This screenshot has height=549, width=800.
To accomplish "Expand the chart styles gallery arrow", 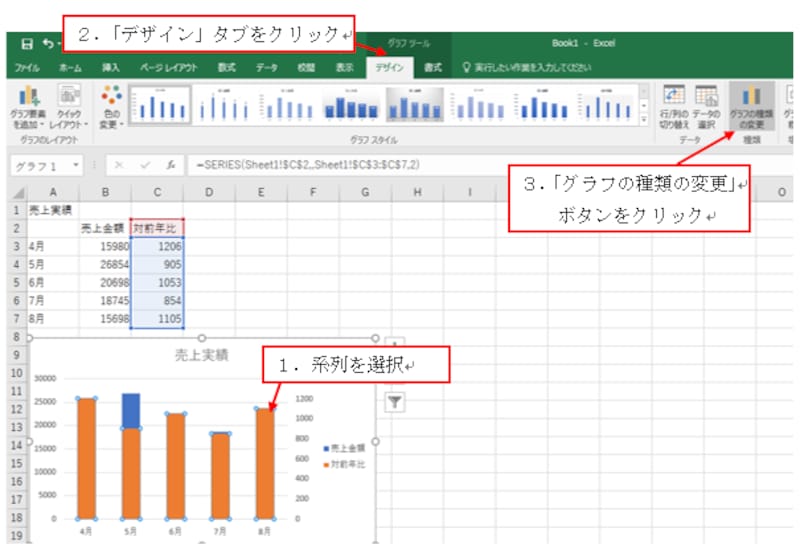I will (644, 119).
